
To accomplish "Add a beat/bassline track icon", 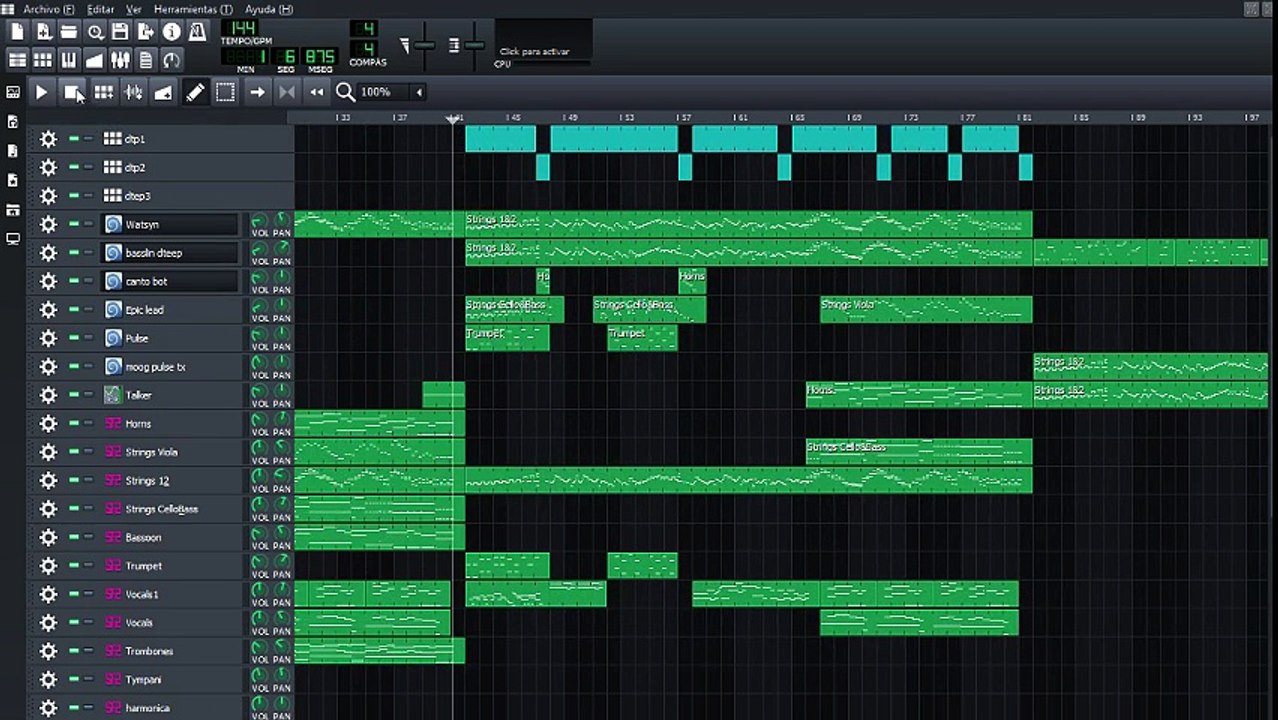I will (x=103, y=92).
